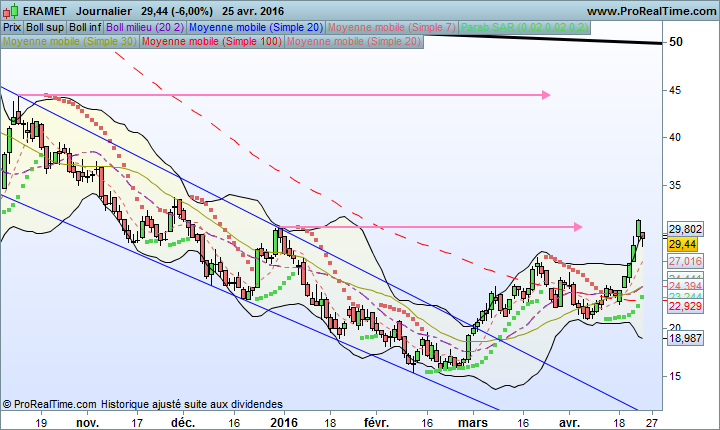Open Boll milieu (20 2) indicator settings
Screen dimensions: 720x430
[x=145, y=28]
